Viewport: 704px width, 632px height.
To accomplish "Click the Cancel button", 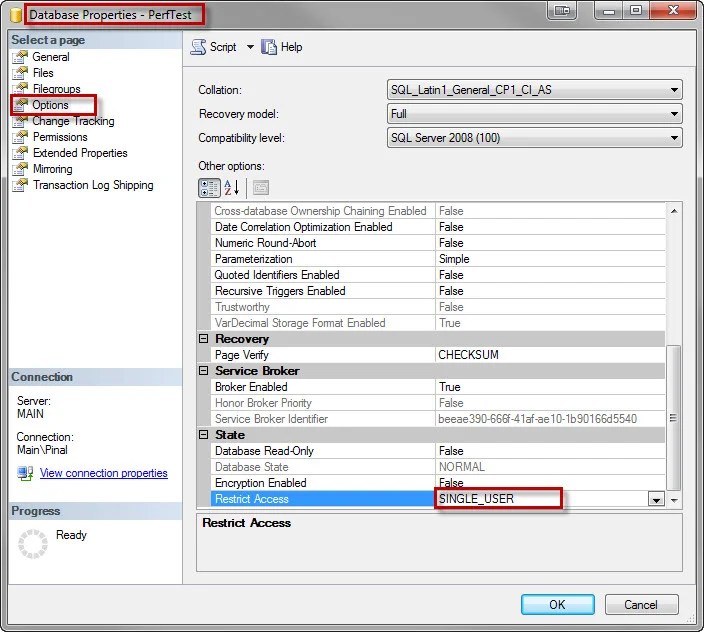I will pyautogui.click(x=641, y=605).
